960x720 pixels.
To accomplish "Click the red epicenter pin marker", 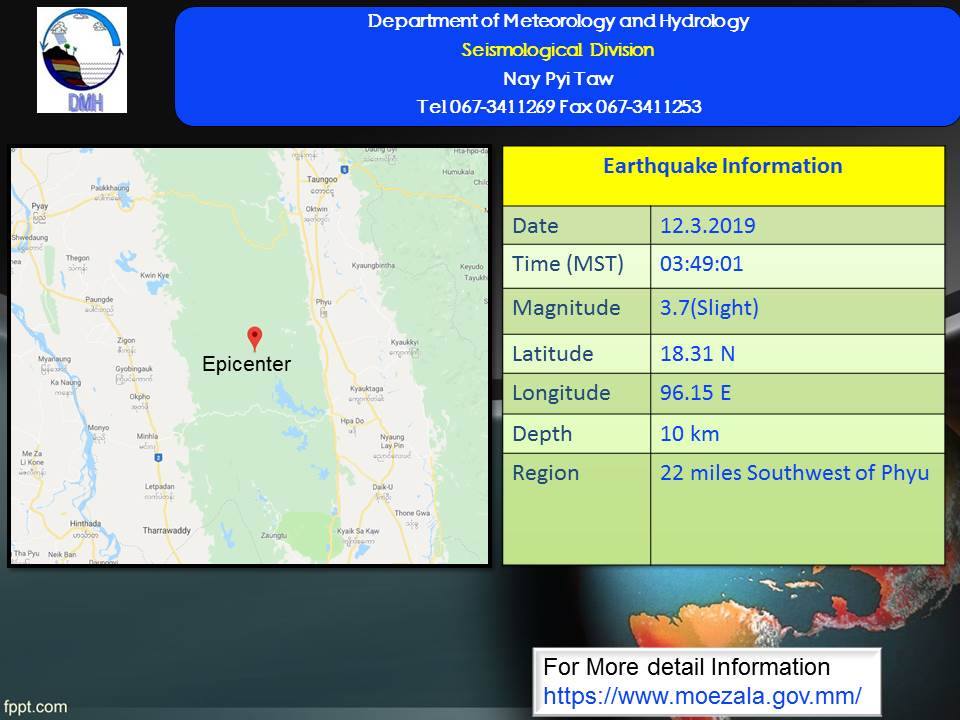I will pyautogui.click(x=254, y=337).
